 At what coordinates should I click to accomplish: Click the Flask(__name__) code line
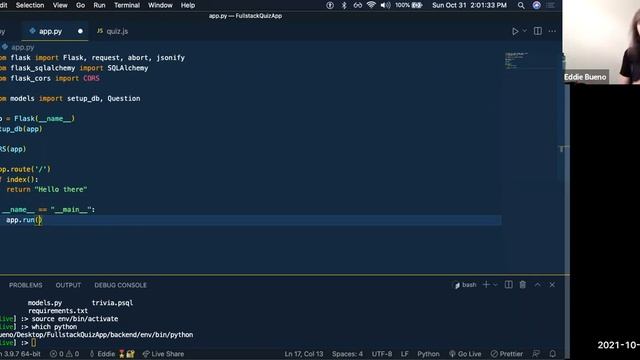click(x=37, y=119)
